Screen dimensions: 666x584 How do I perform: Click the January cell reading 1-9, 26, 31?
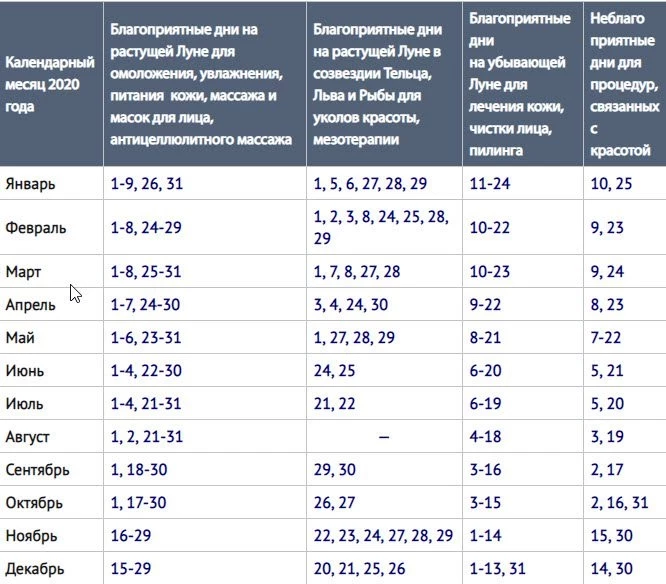coord(148,184)
